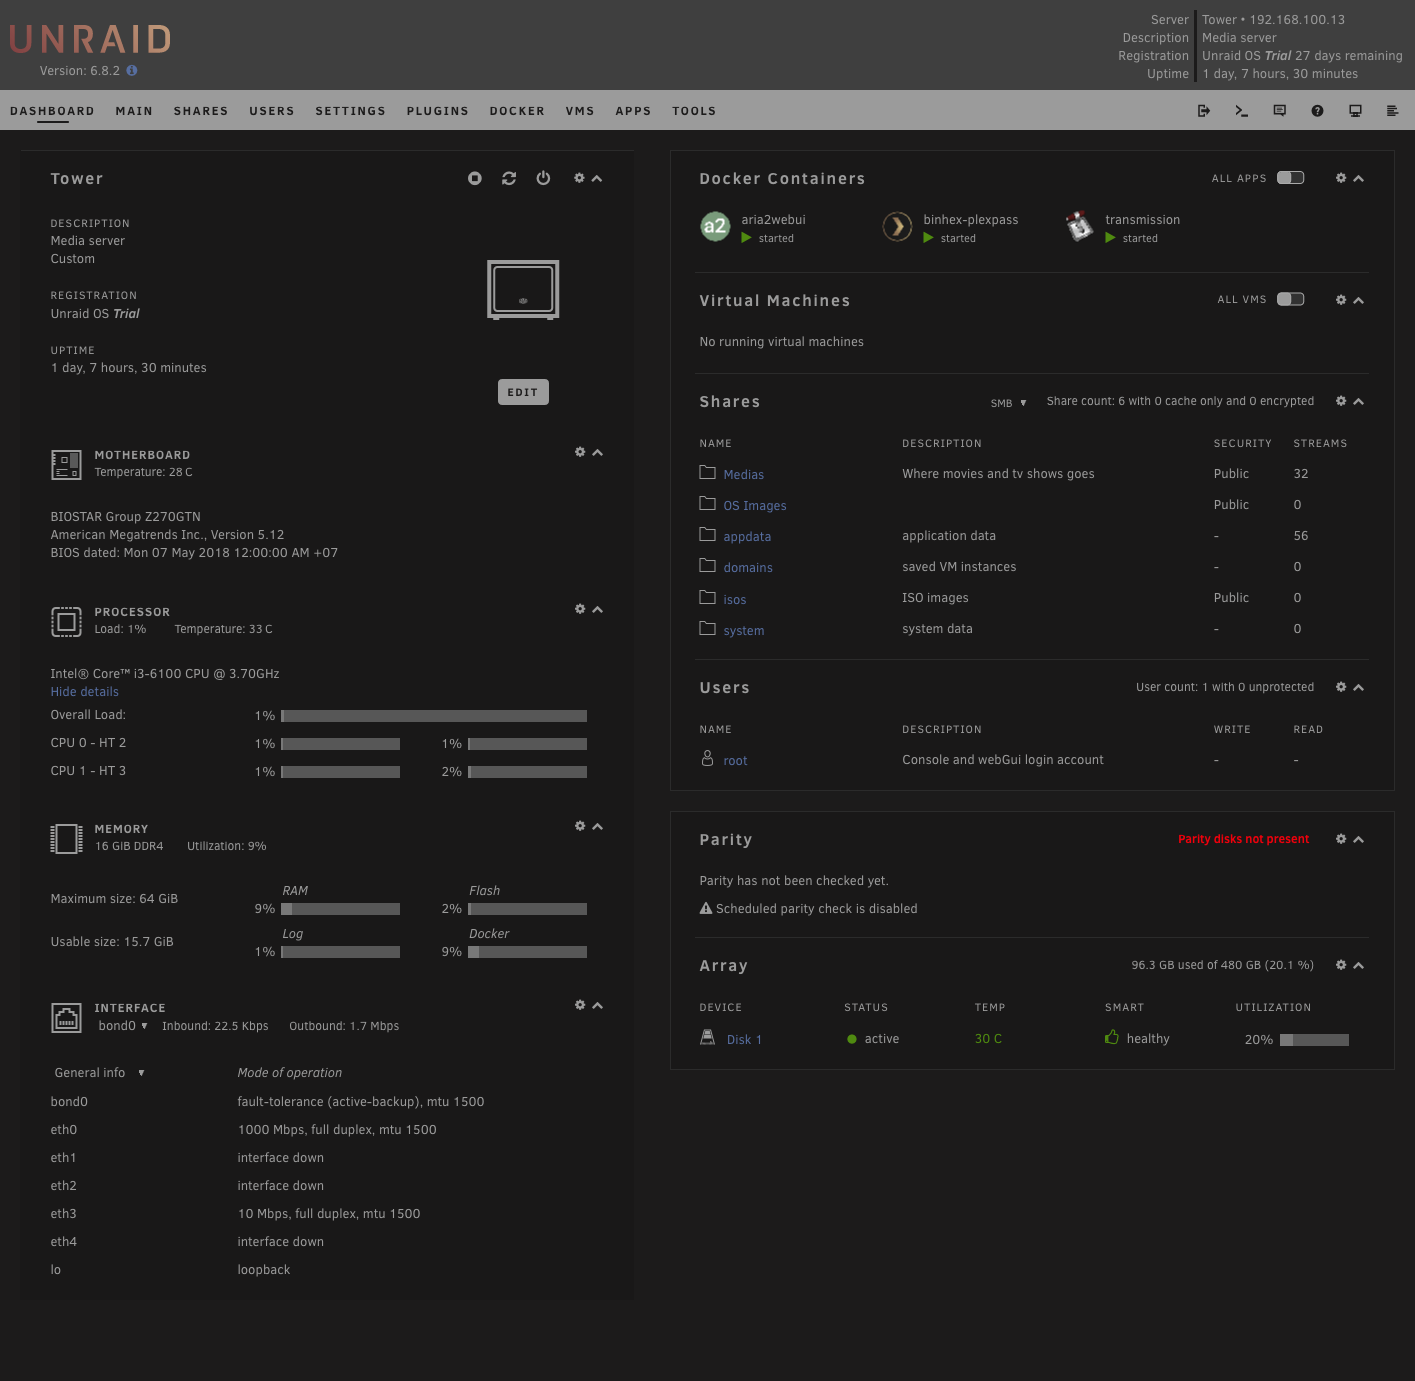Click the aria2webui container icon
The width and height of the screenshot is (1415, 1381).
coord(715,226)
